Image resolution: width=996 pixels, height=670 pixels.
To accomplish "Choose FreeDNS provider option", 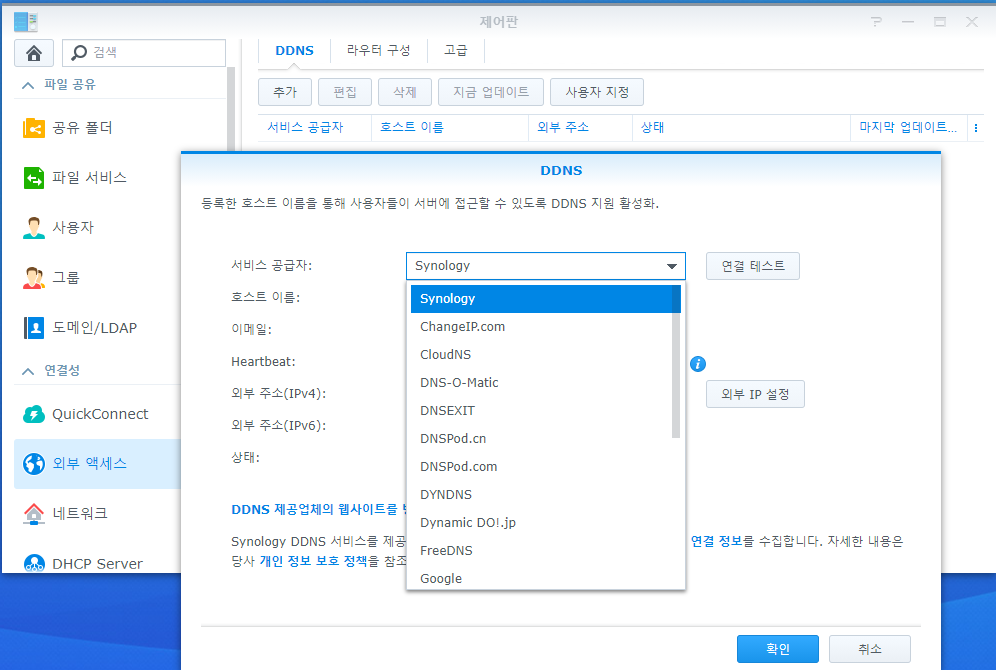I will (545, 550).
